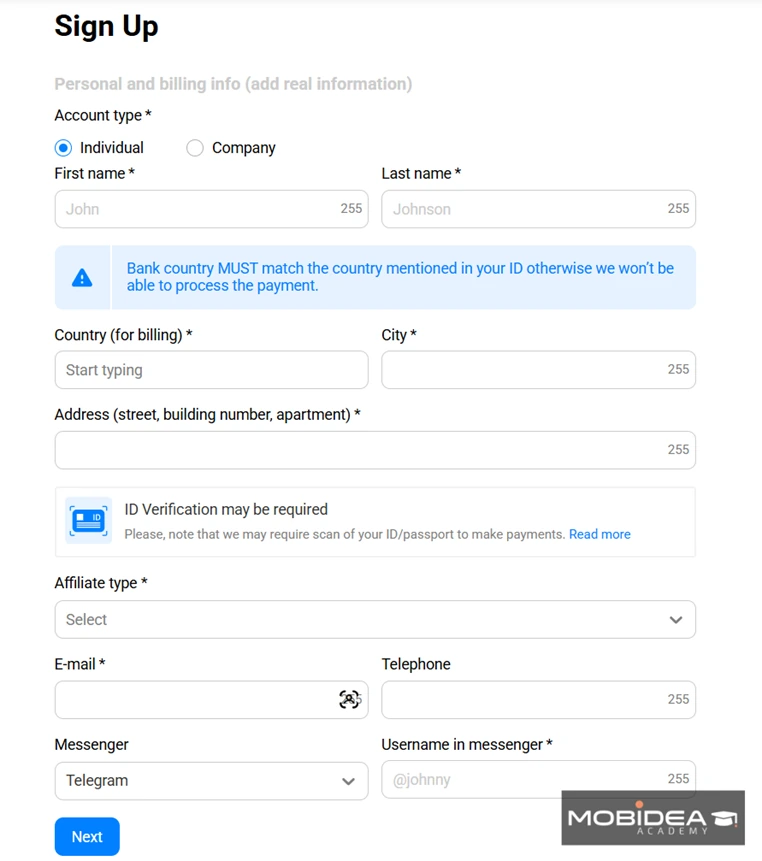The height and width of the screenshot is (861, 762).
Task: Click the ID card verification icon
Action: (x=88, y=521)
